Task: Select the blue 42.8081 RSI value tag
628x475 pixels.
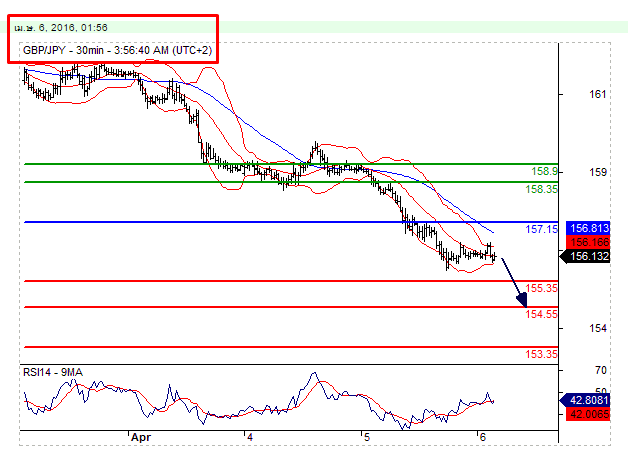Action: pyautogui.click(x=585, y=400)
